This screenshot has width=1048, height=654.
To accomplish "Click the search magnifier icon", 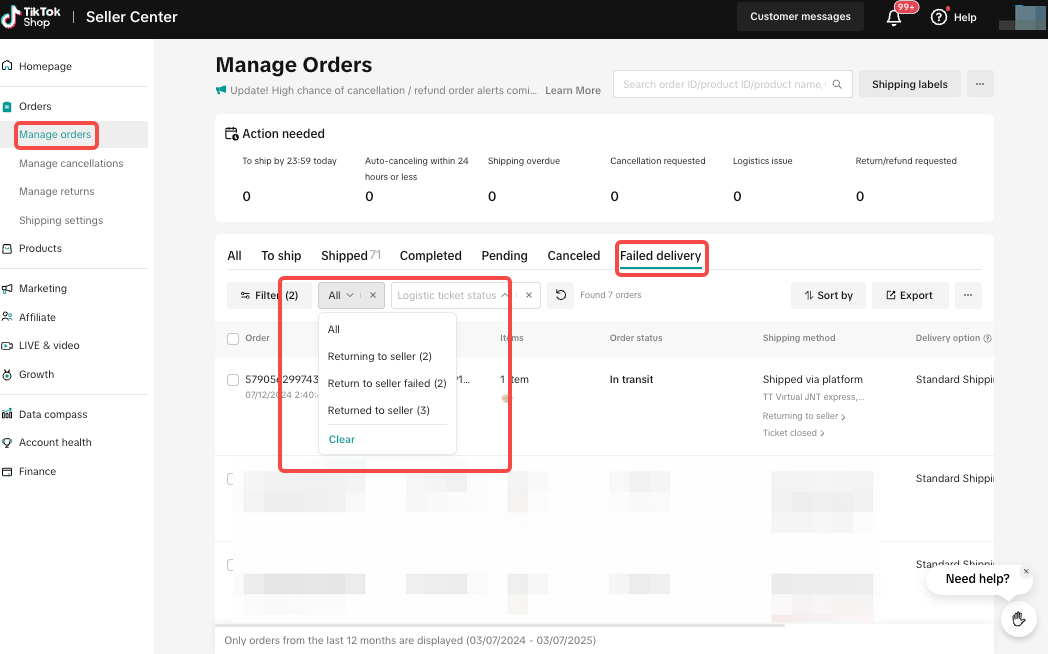I will pos(838,84).
